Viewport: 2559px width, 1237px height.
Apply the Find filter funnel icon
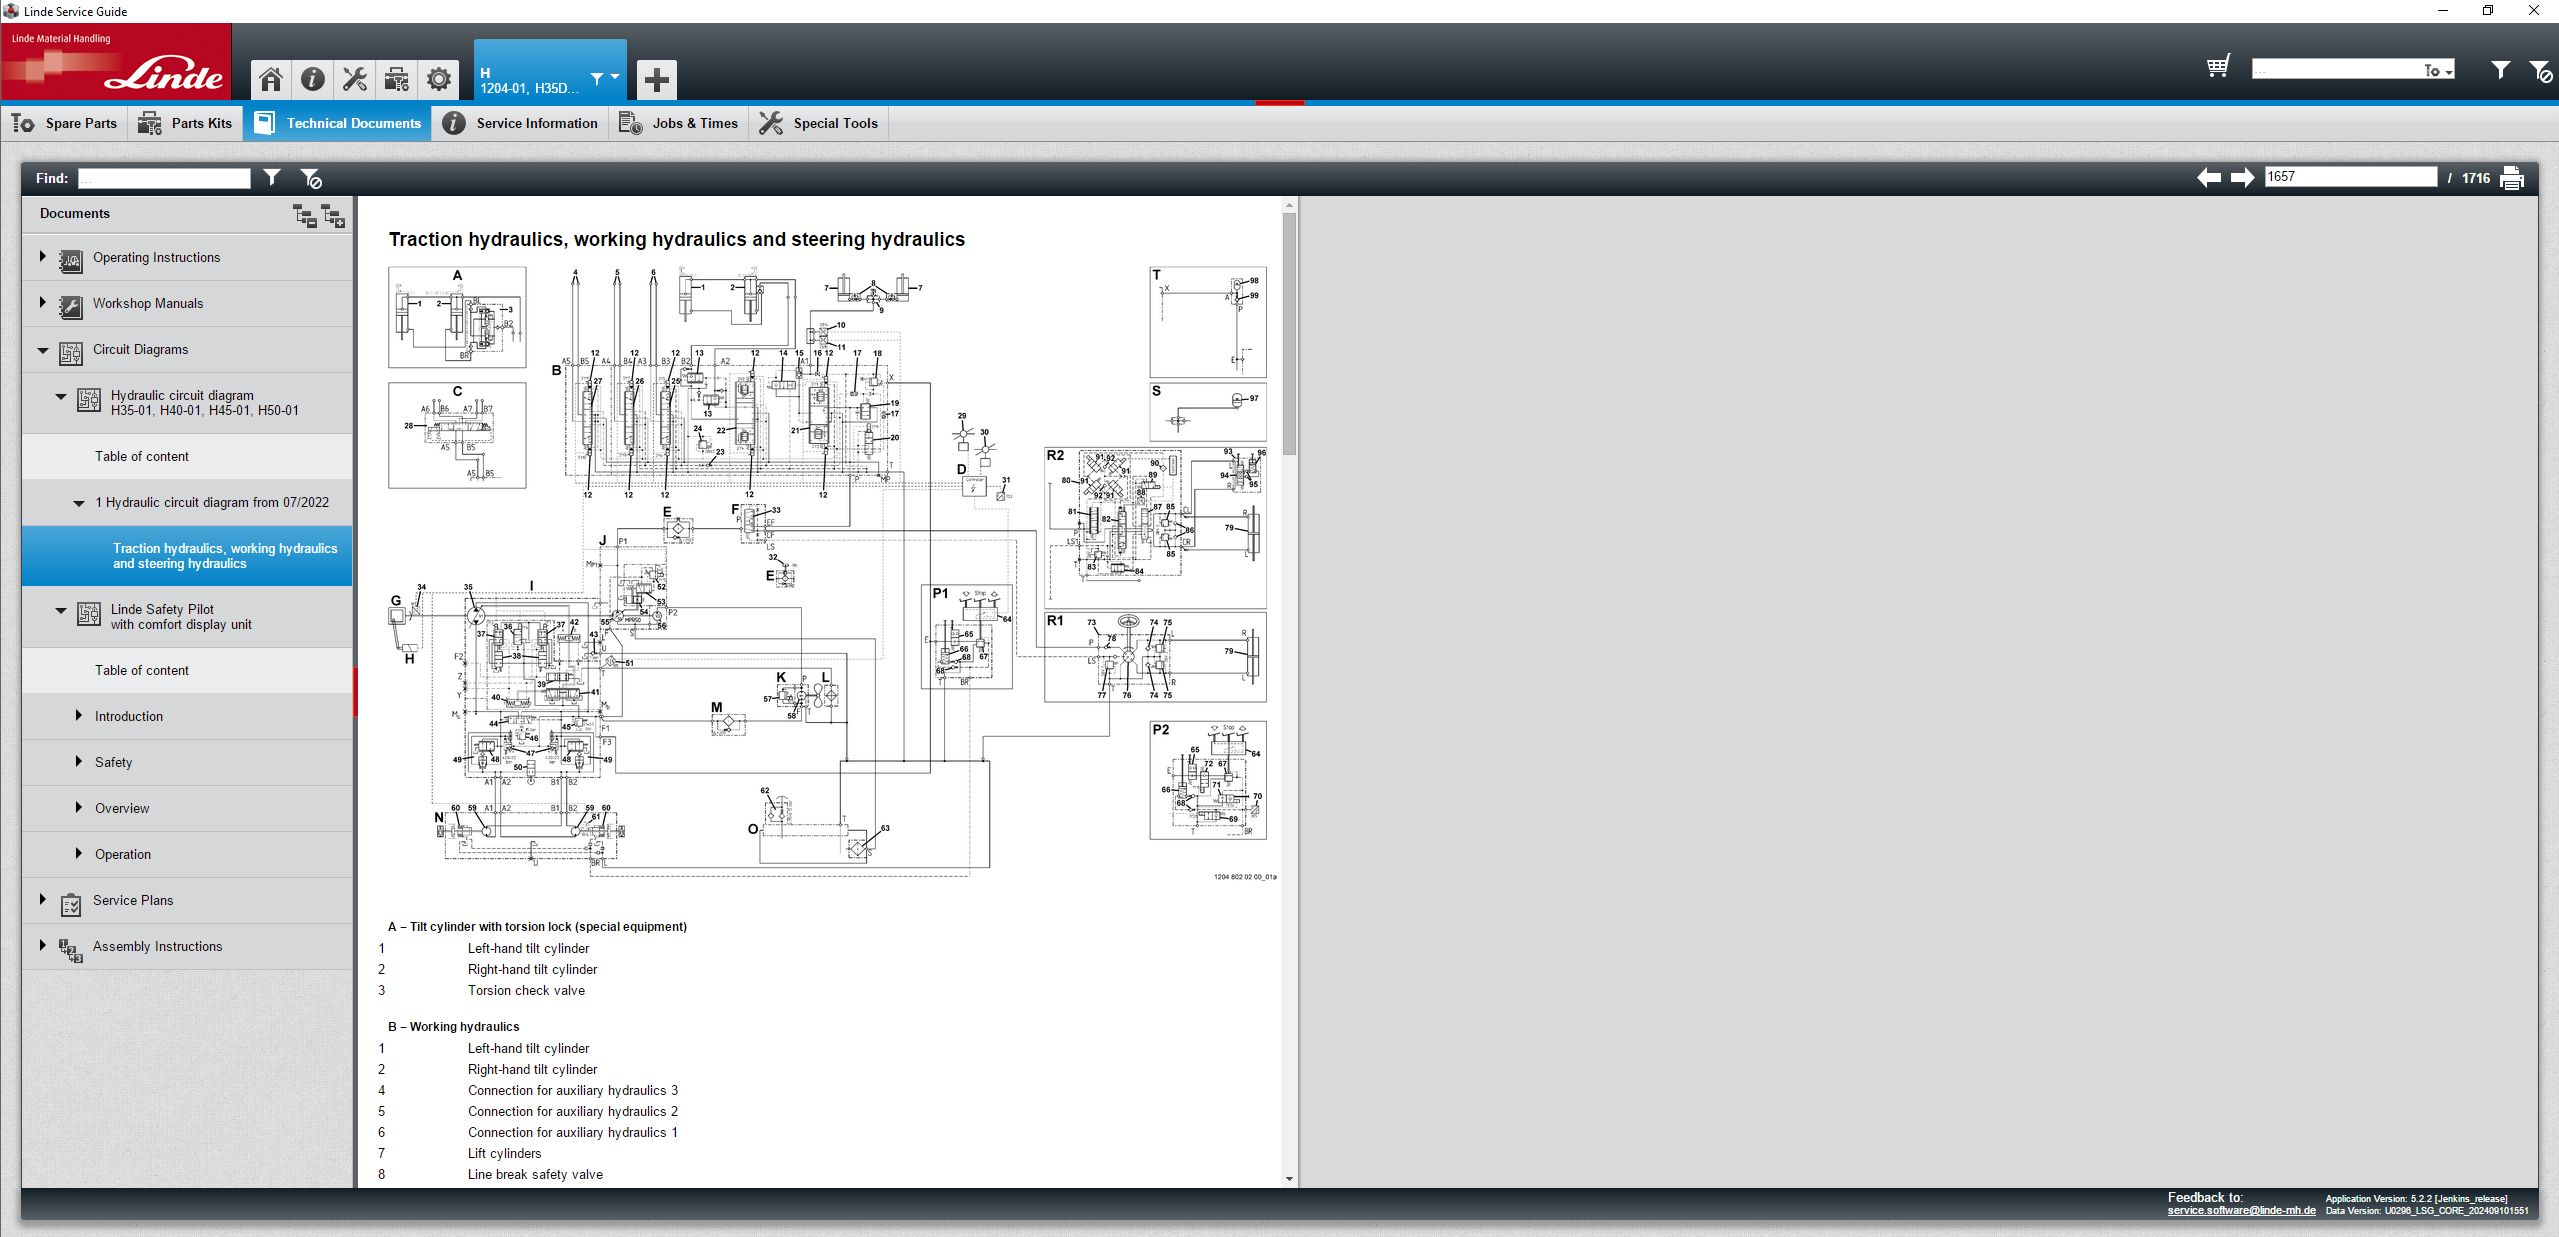[x=271, y=177]
